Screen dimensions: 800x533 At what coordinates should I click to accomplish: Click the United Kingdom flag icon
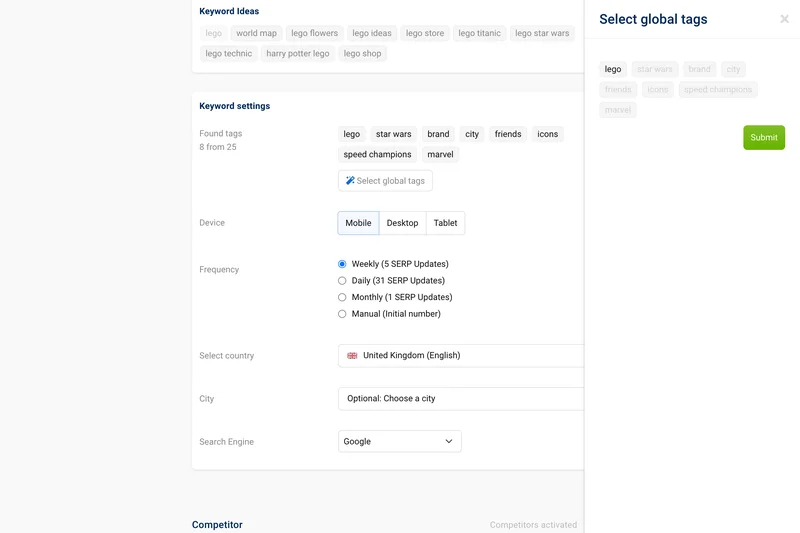(352, 356)
